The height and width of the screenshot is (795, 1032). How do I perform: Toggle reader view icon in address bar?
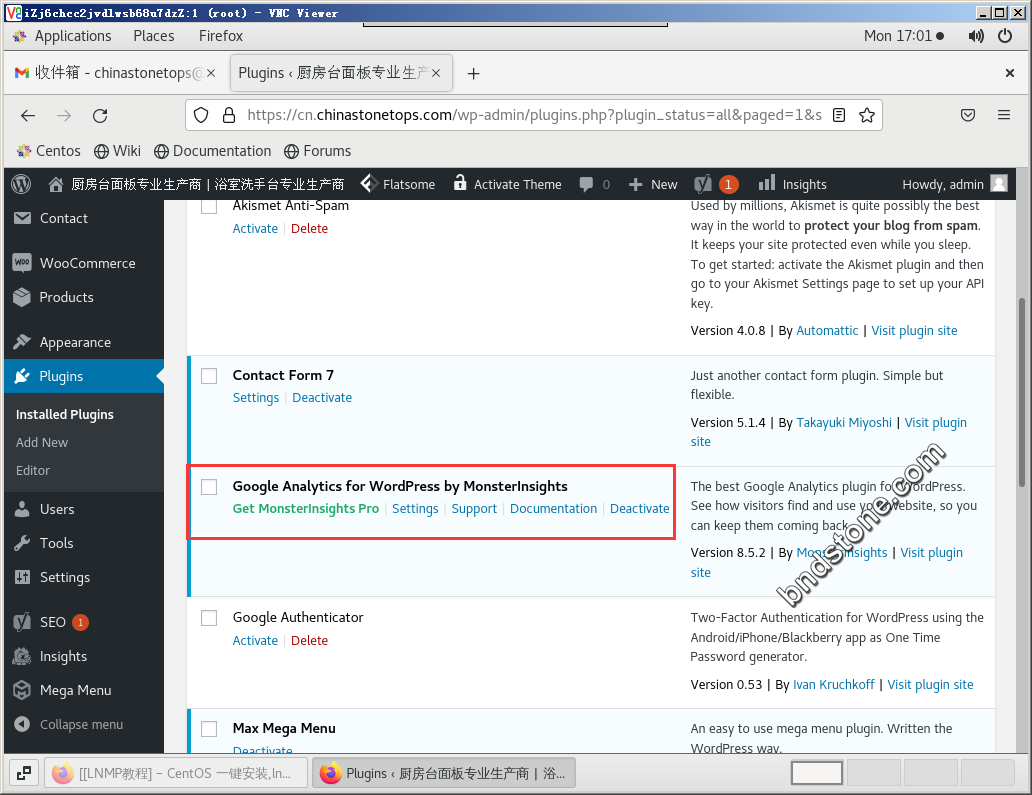click(839, 115)
